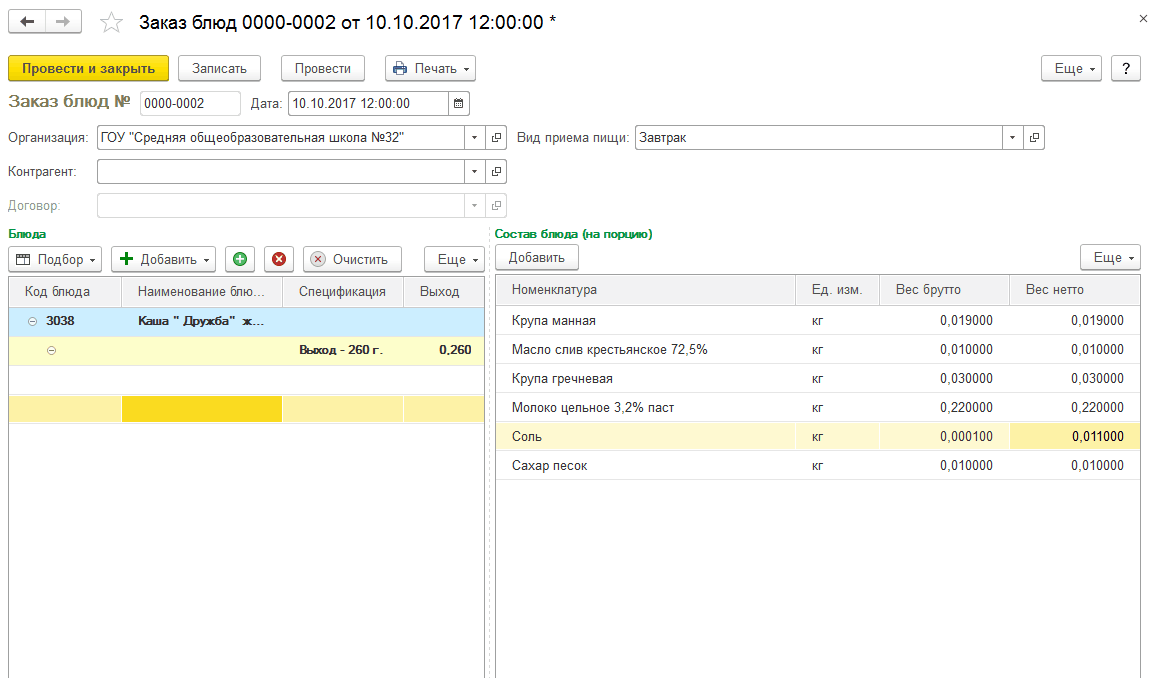Click the Спецификация column header
The image size is (1151, 678).
pyautogui.click(x=343, y=291)
